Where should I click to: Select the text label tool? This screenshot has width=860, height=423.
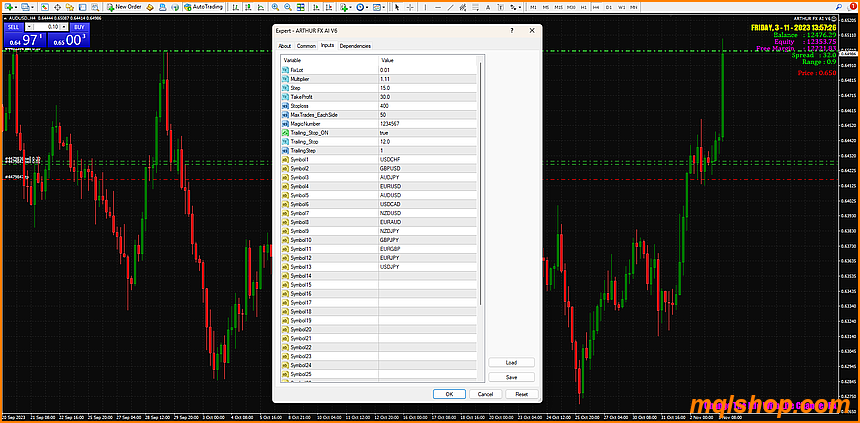coord(500,7)
